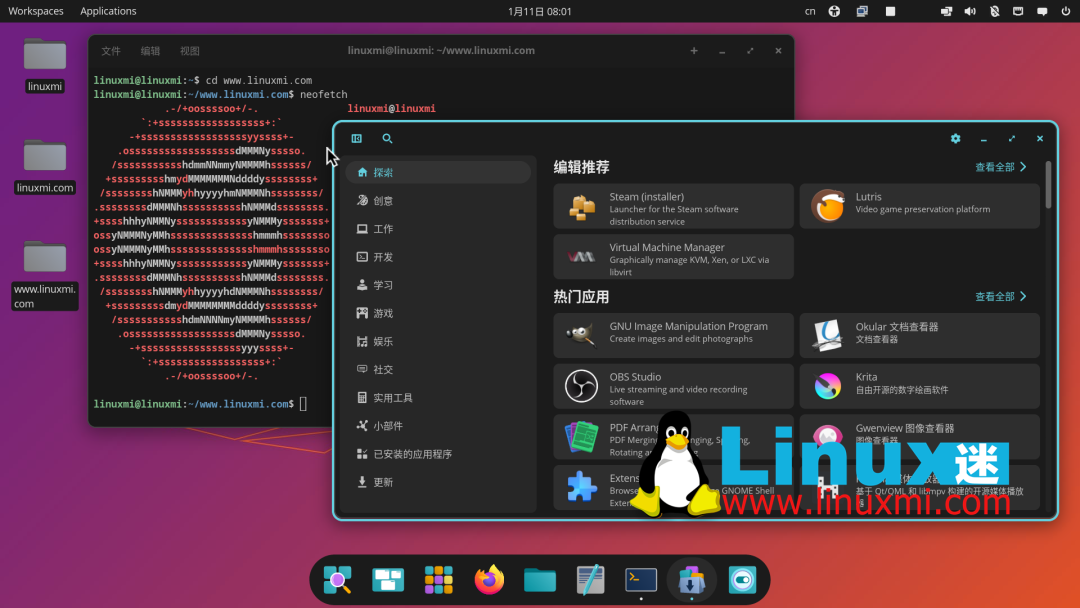Open the Lutris app listing
Screen dimensions: 1080x608
click(x=919, y=205)
